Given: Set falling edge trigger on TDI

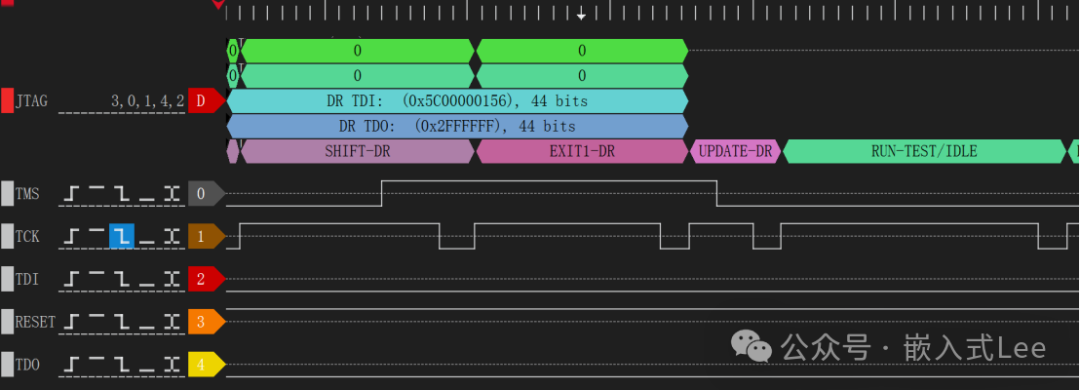Looking at the screenshot, I should tap(123, 279).
